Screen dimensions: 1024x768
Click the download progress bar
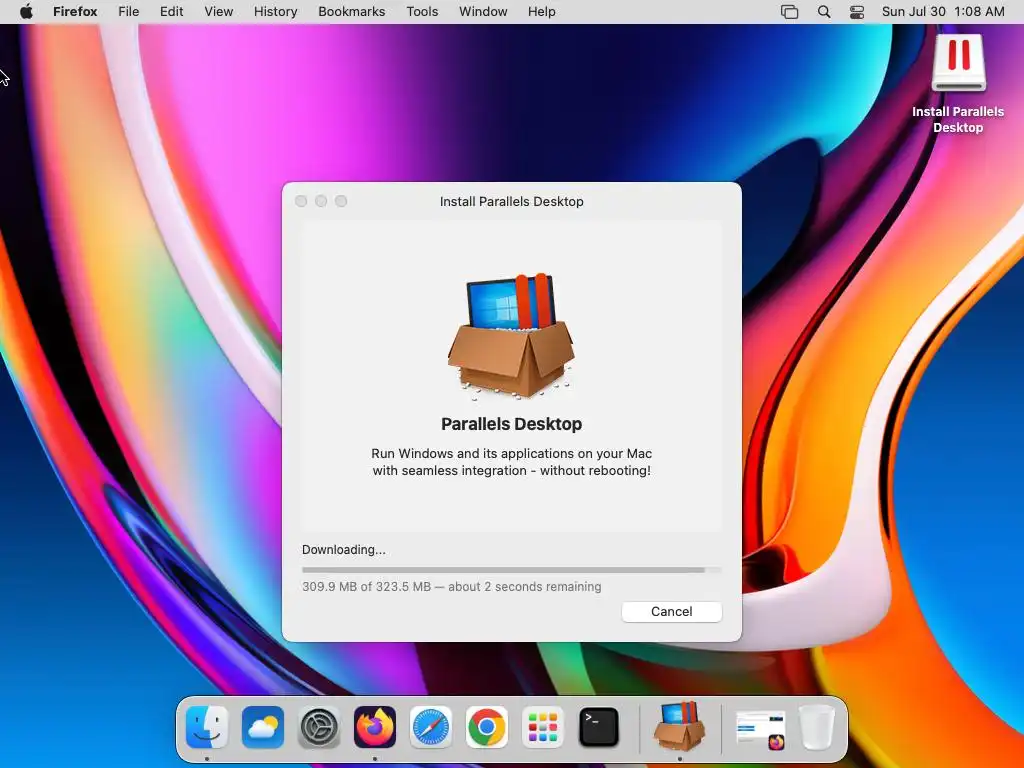(x=511, y=570)
